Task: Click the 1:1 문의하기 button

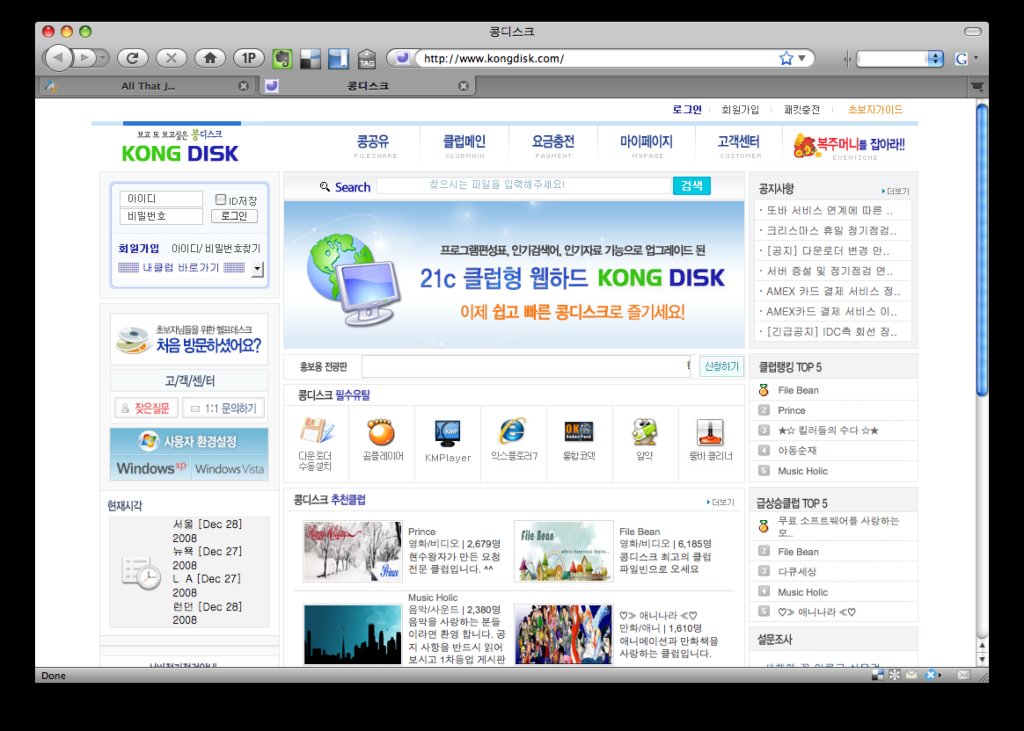Action: pyautogui.click(x=224, y=408)
